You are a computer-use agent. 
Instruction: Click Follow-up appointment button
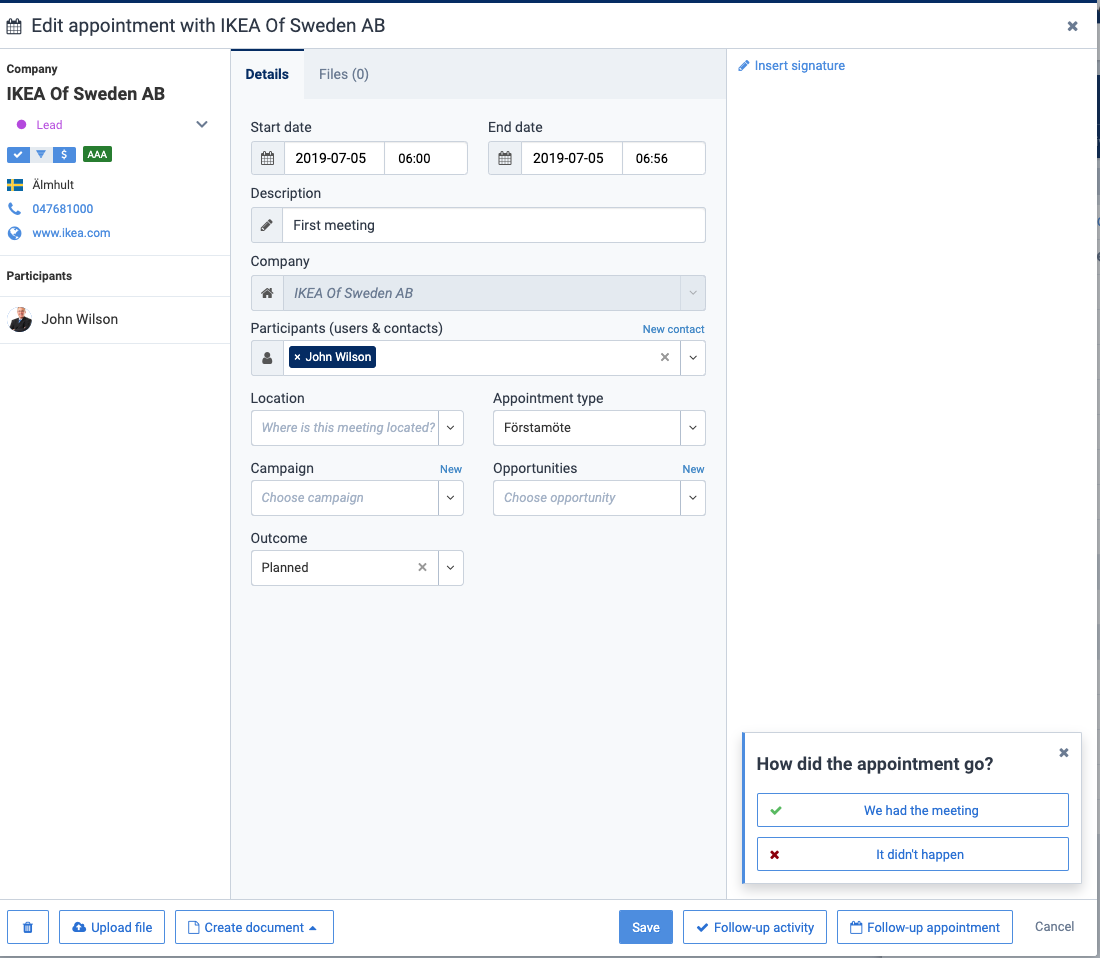point(925,927)
